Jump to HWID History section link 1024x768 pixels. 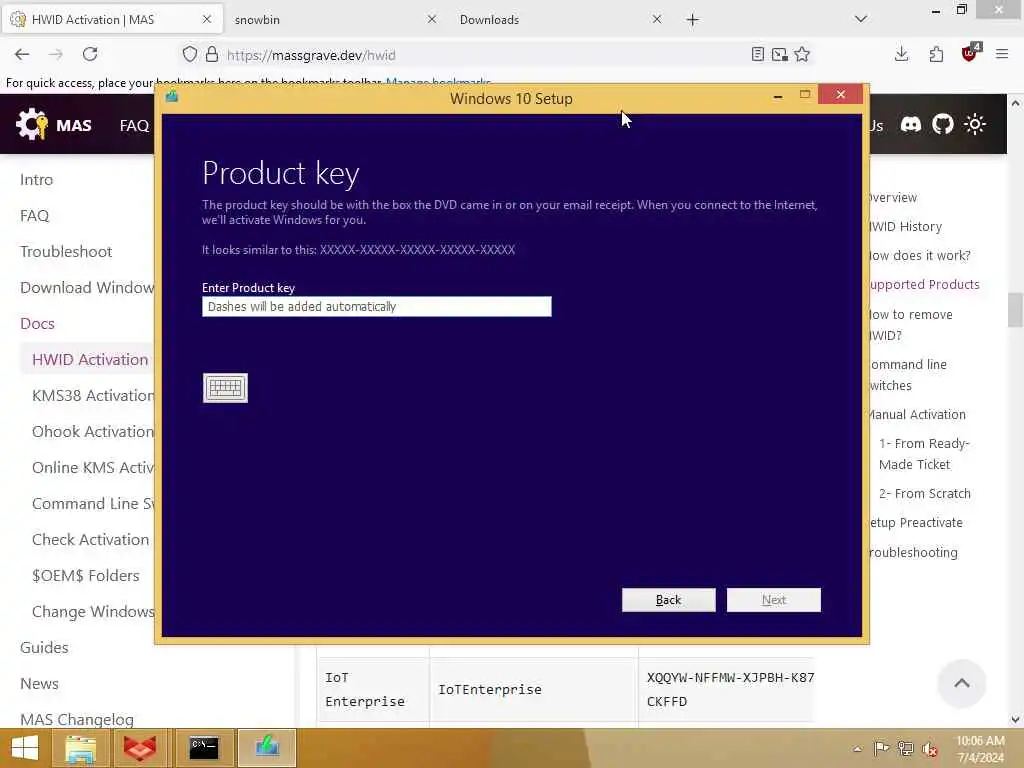click(x=906, y=227)
